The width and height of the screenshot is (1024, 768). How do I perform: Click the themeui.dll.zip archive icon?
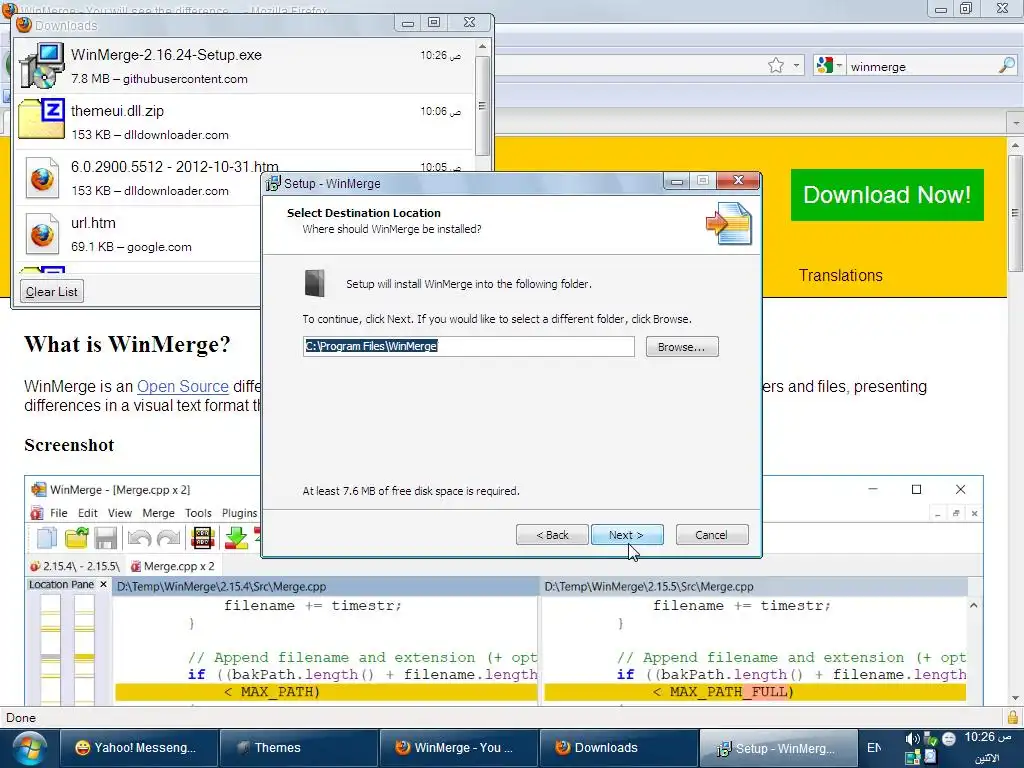42,119
